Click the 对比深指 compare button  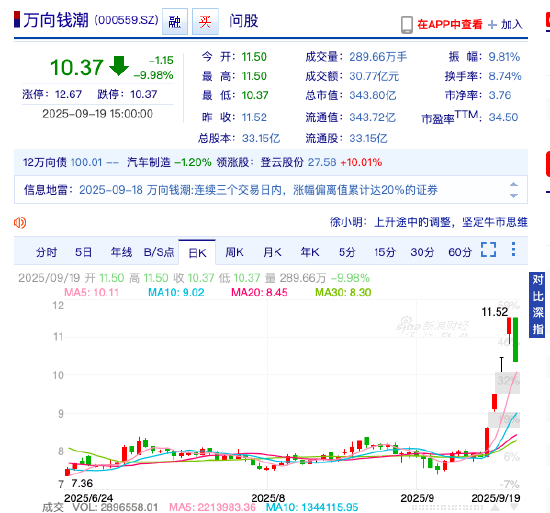(x=537, y=304)
